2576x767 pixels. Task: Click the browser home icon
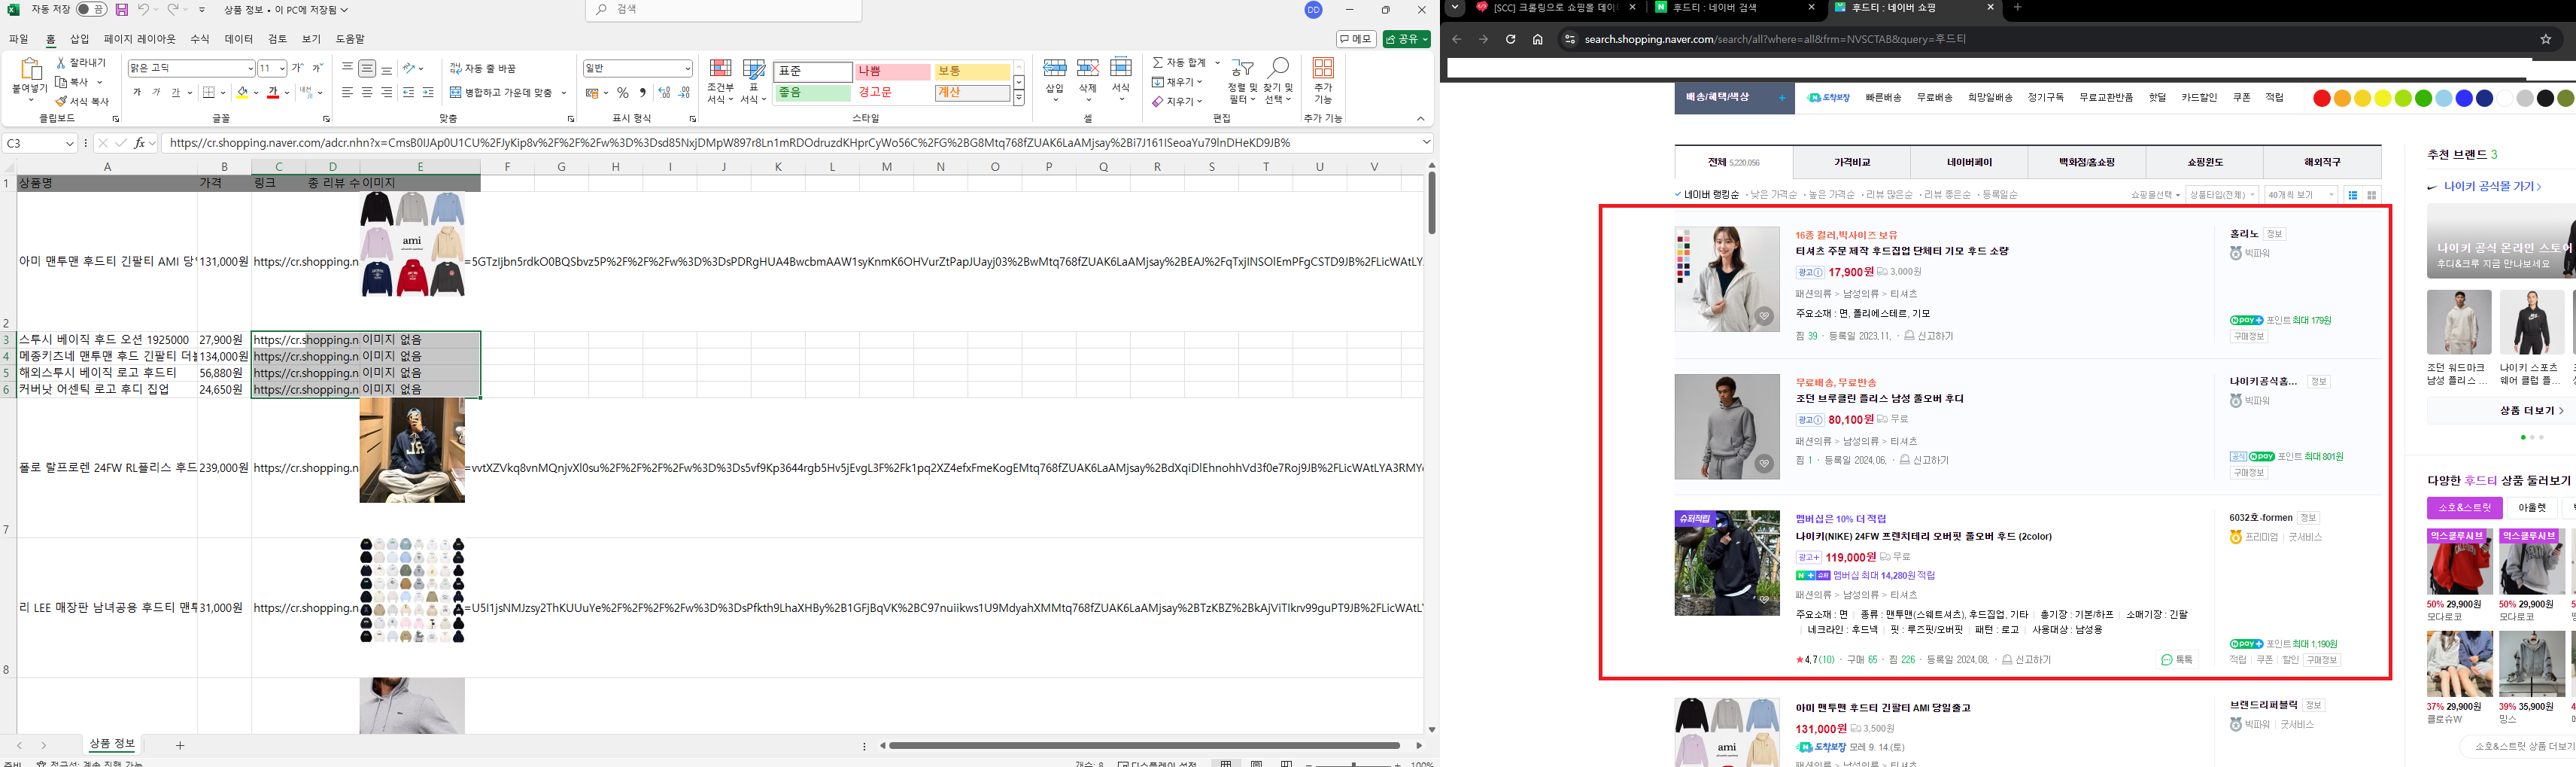pyautogui.click(x=1537, y=39)
